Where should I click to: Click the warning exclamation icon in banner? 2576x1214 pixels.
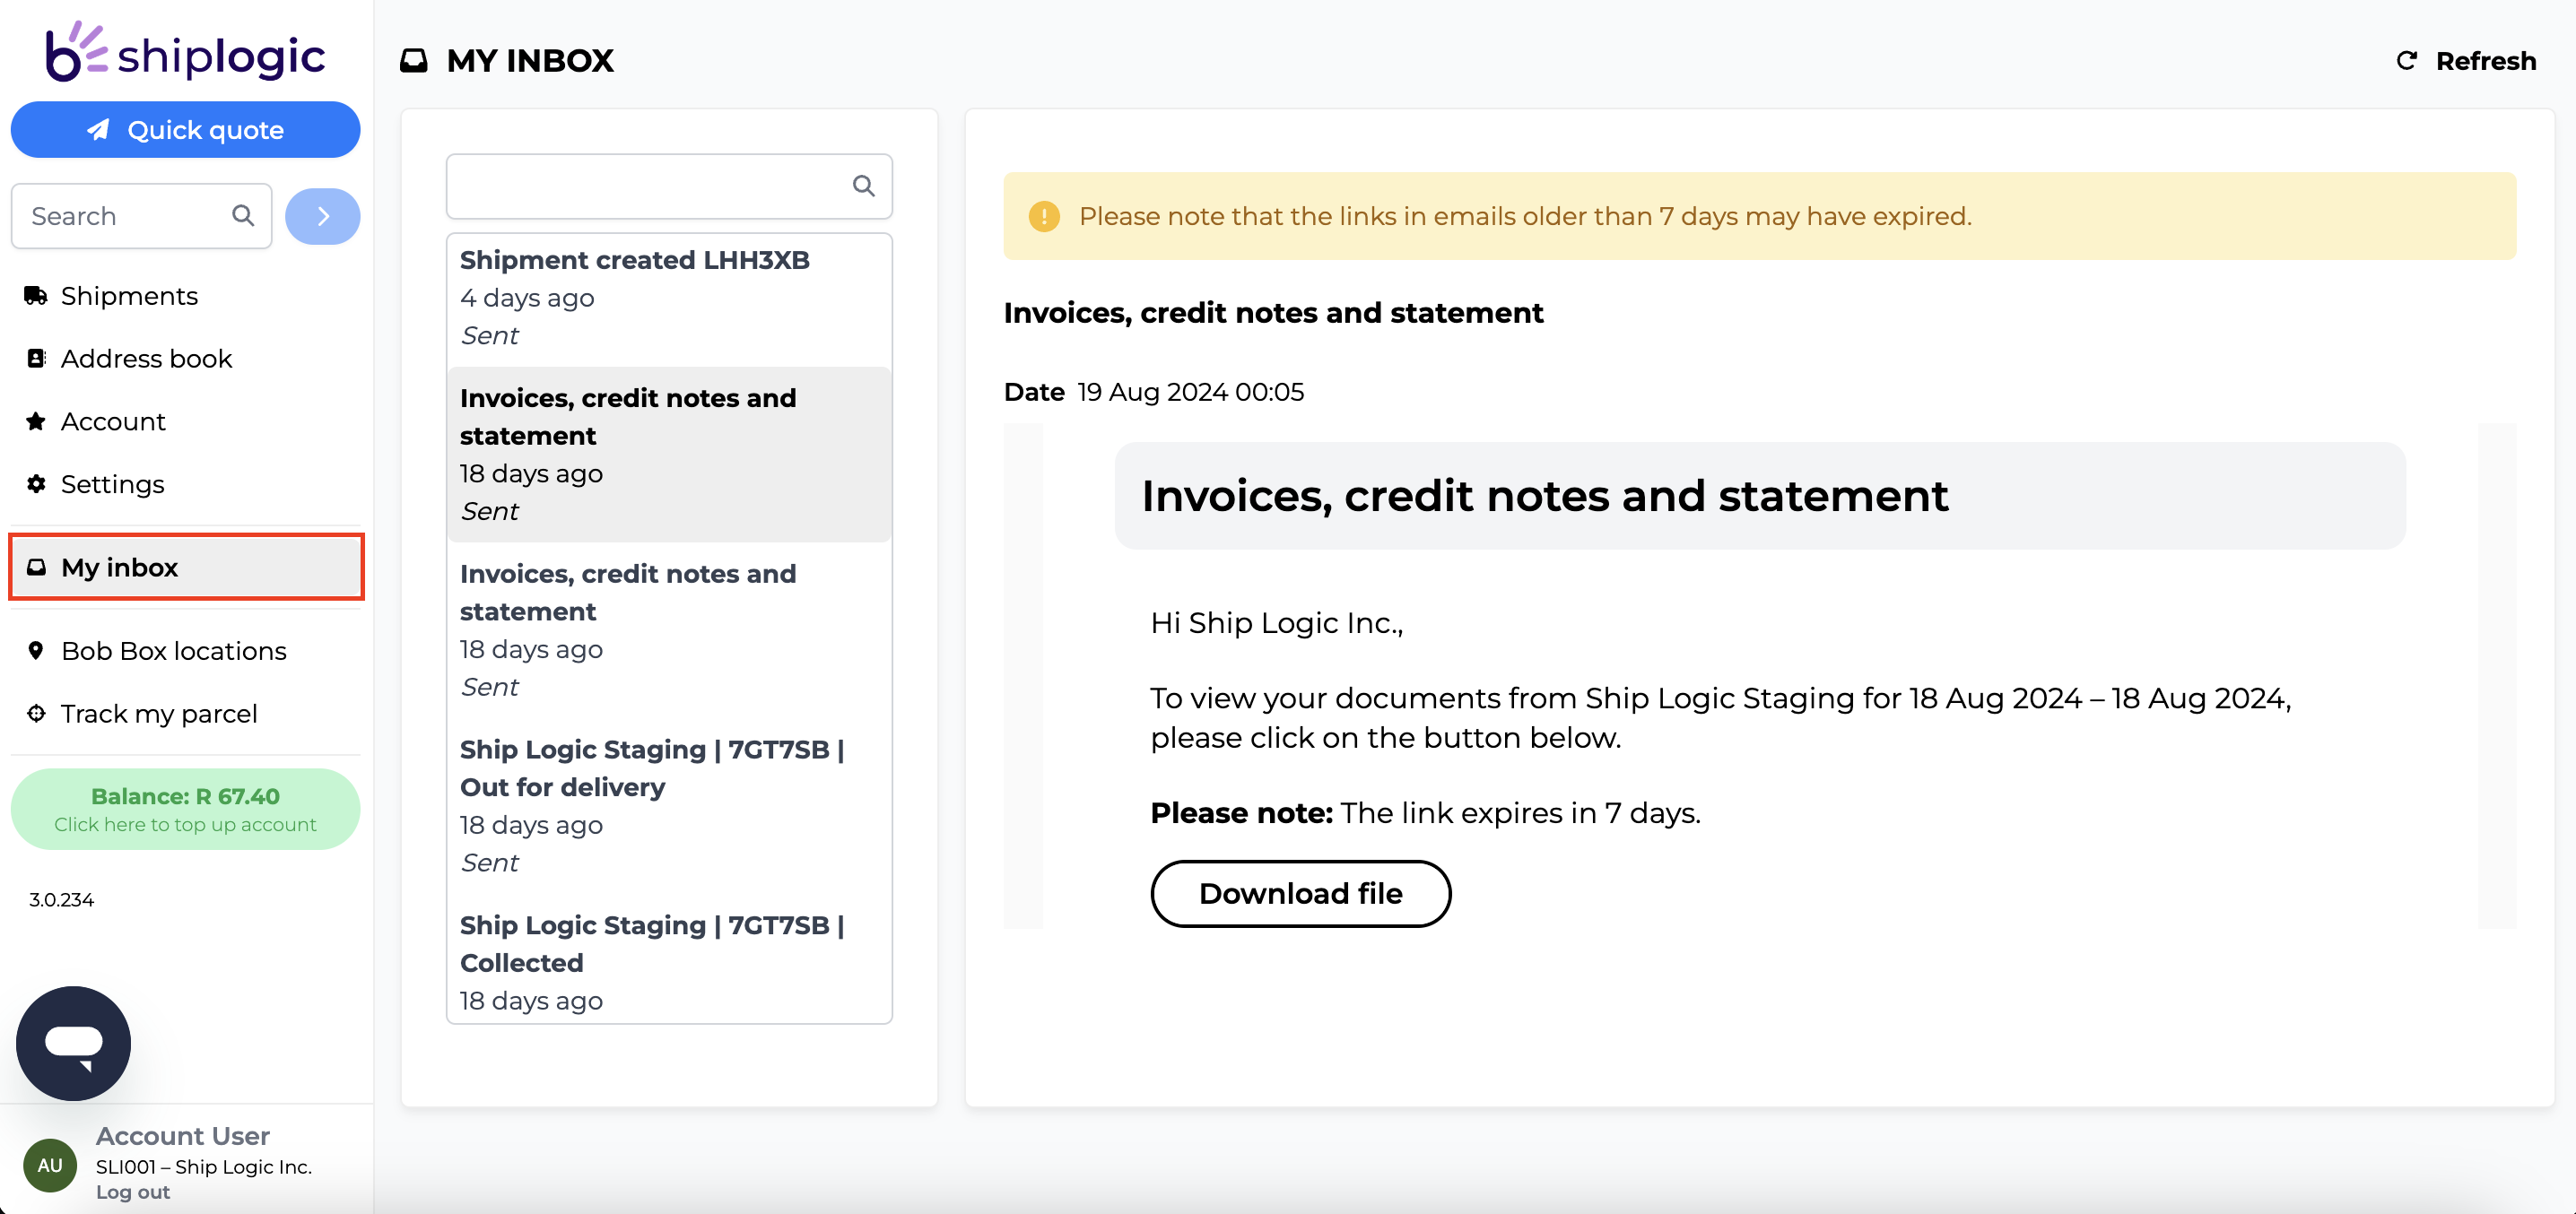coord(1044,216)
